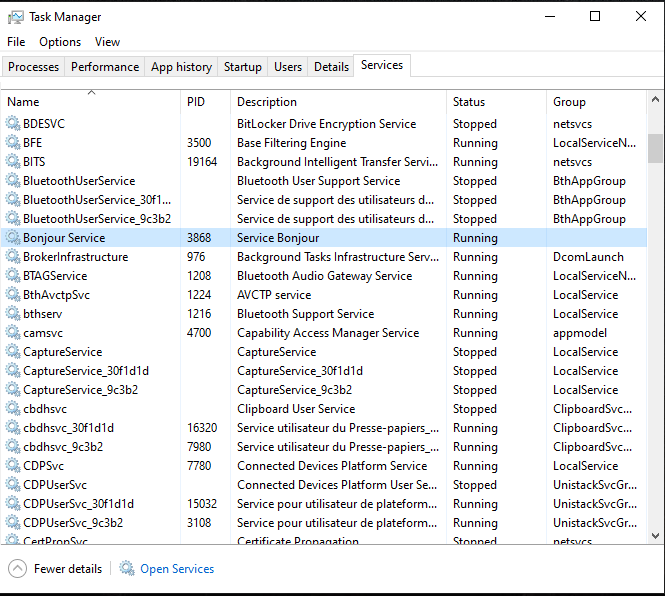The image size is (665, 596).
Task: Switch to the Processes tab
Action: pyautogui.click(x=34, y=67)
